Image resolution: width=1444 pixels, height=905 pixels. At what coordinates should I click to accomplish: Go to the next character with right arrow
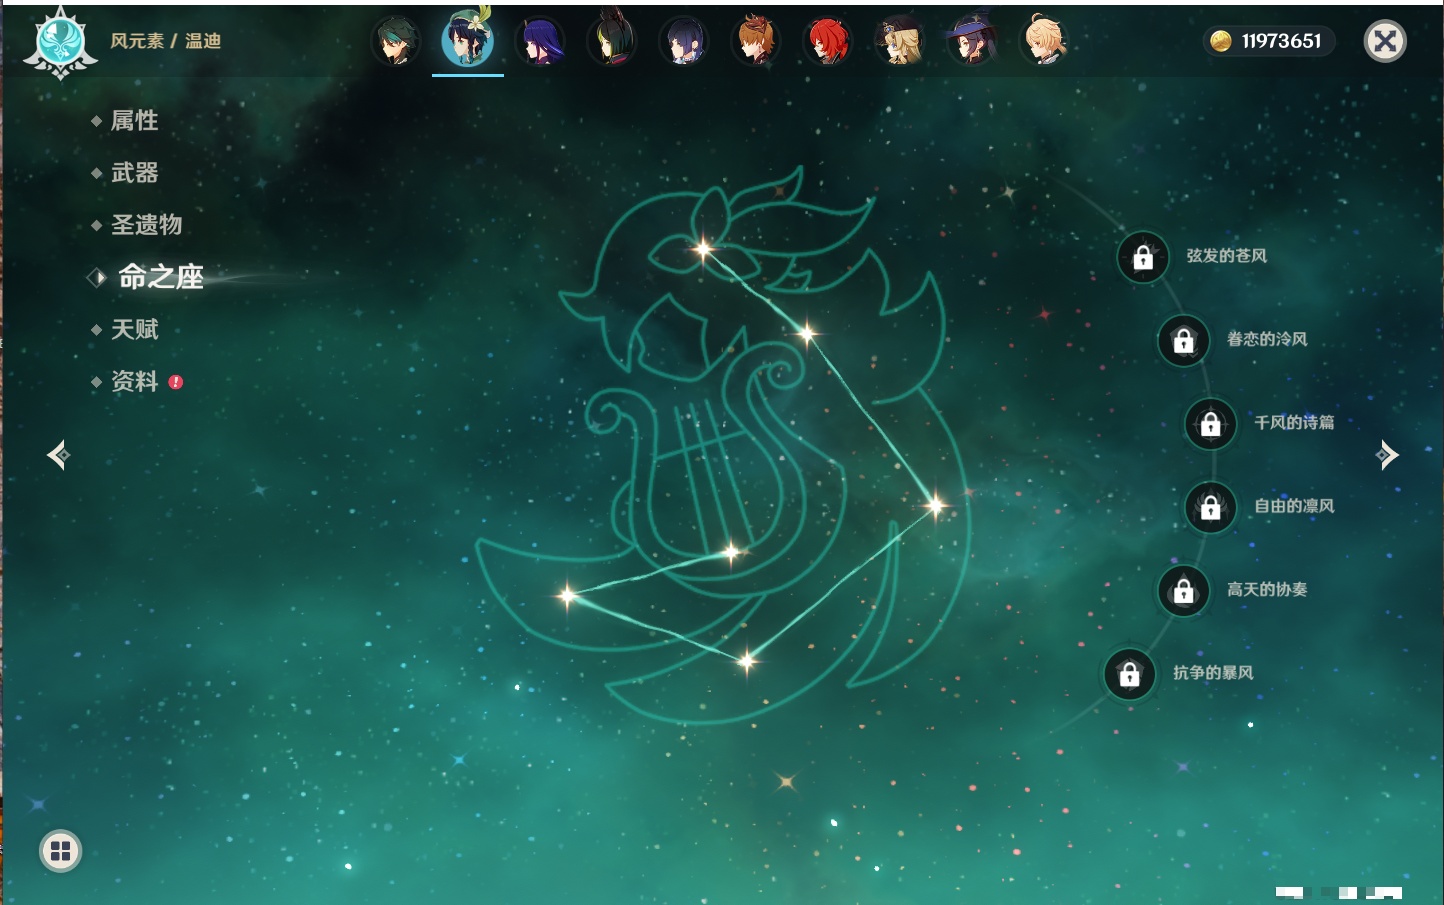point(1387,455)
